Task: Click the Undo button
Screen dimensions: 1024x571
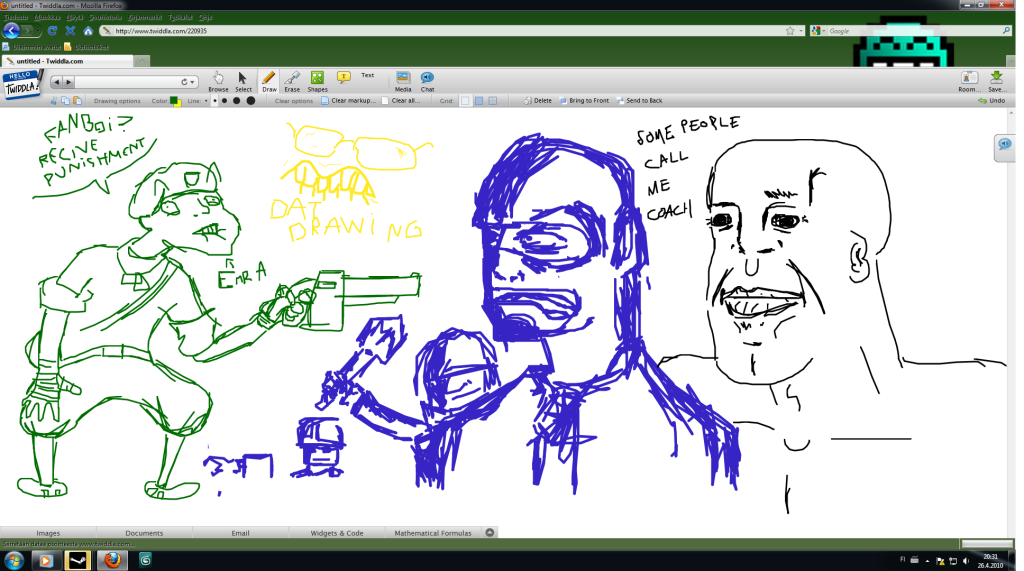Action: tap(991, 101)
